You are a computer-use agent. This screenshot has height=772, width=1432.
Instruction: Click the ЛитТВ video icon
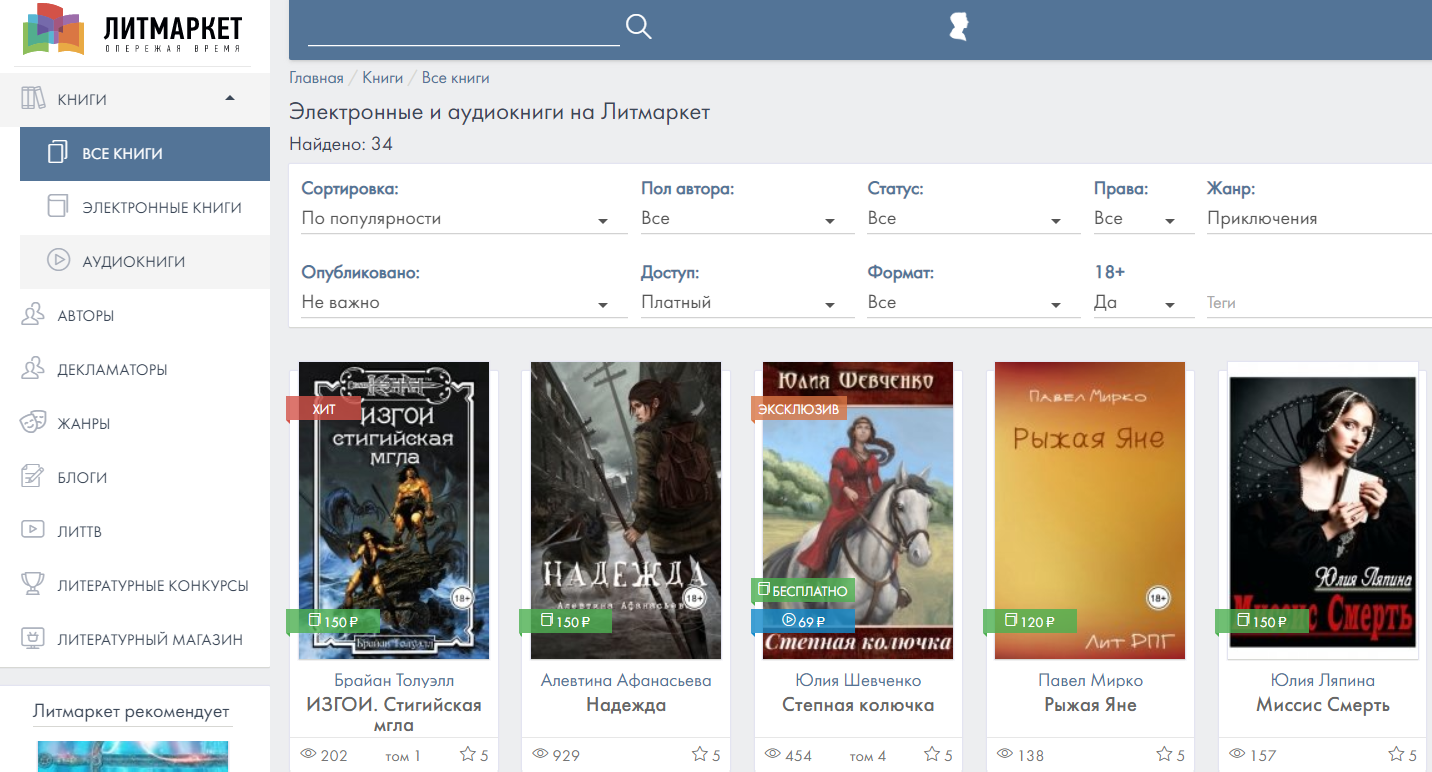coord(33,530)
